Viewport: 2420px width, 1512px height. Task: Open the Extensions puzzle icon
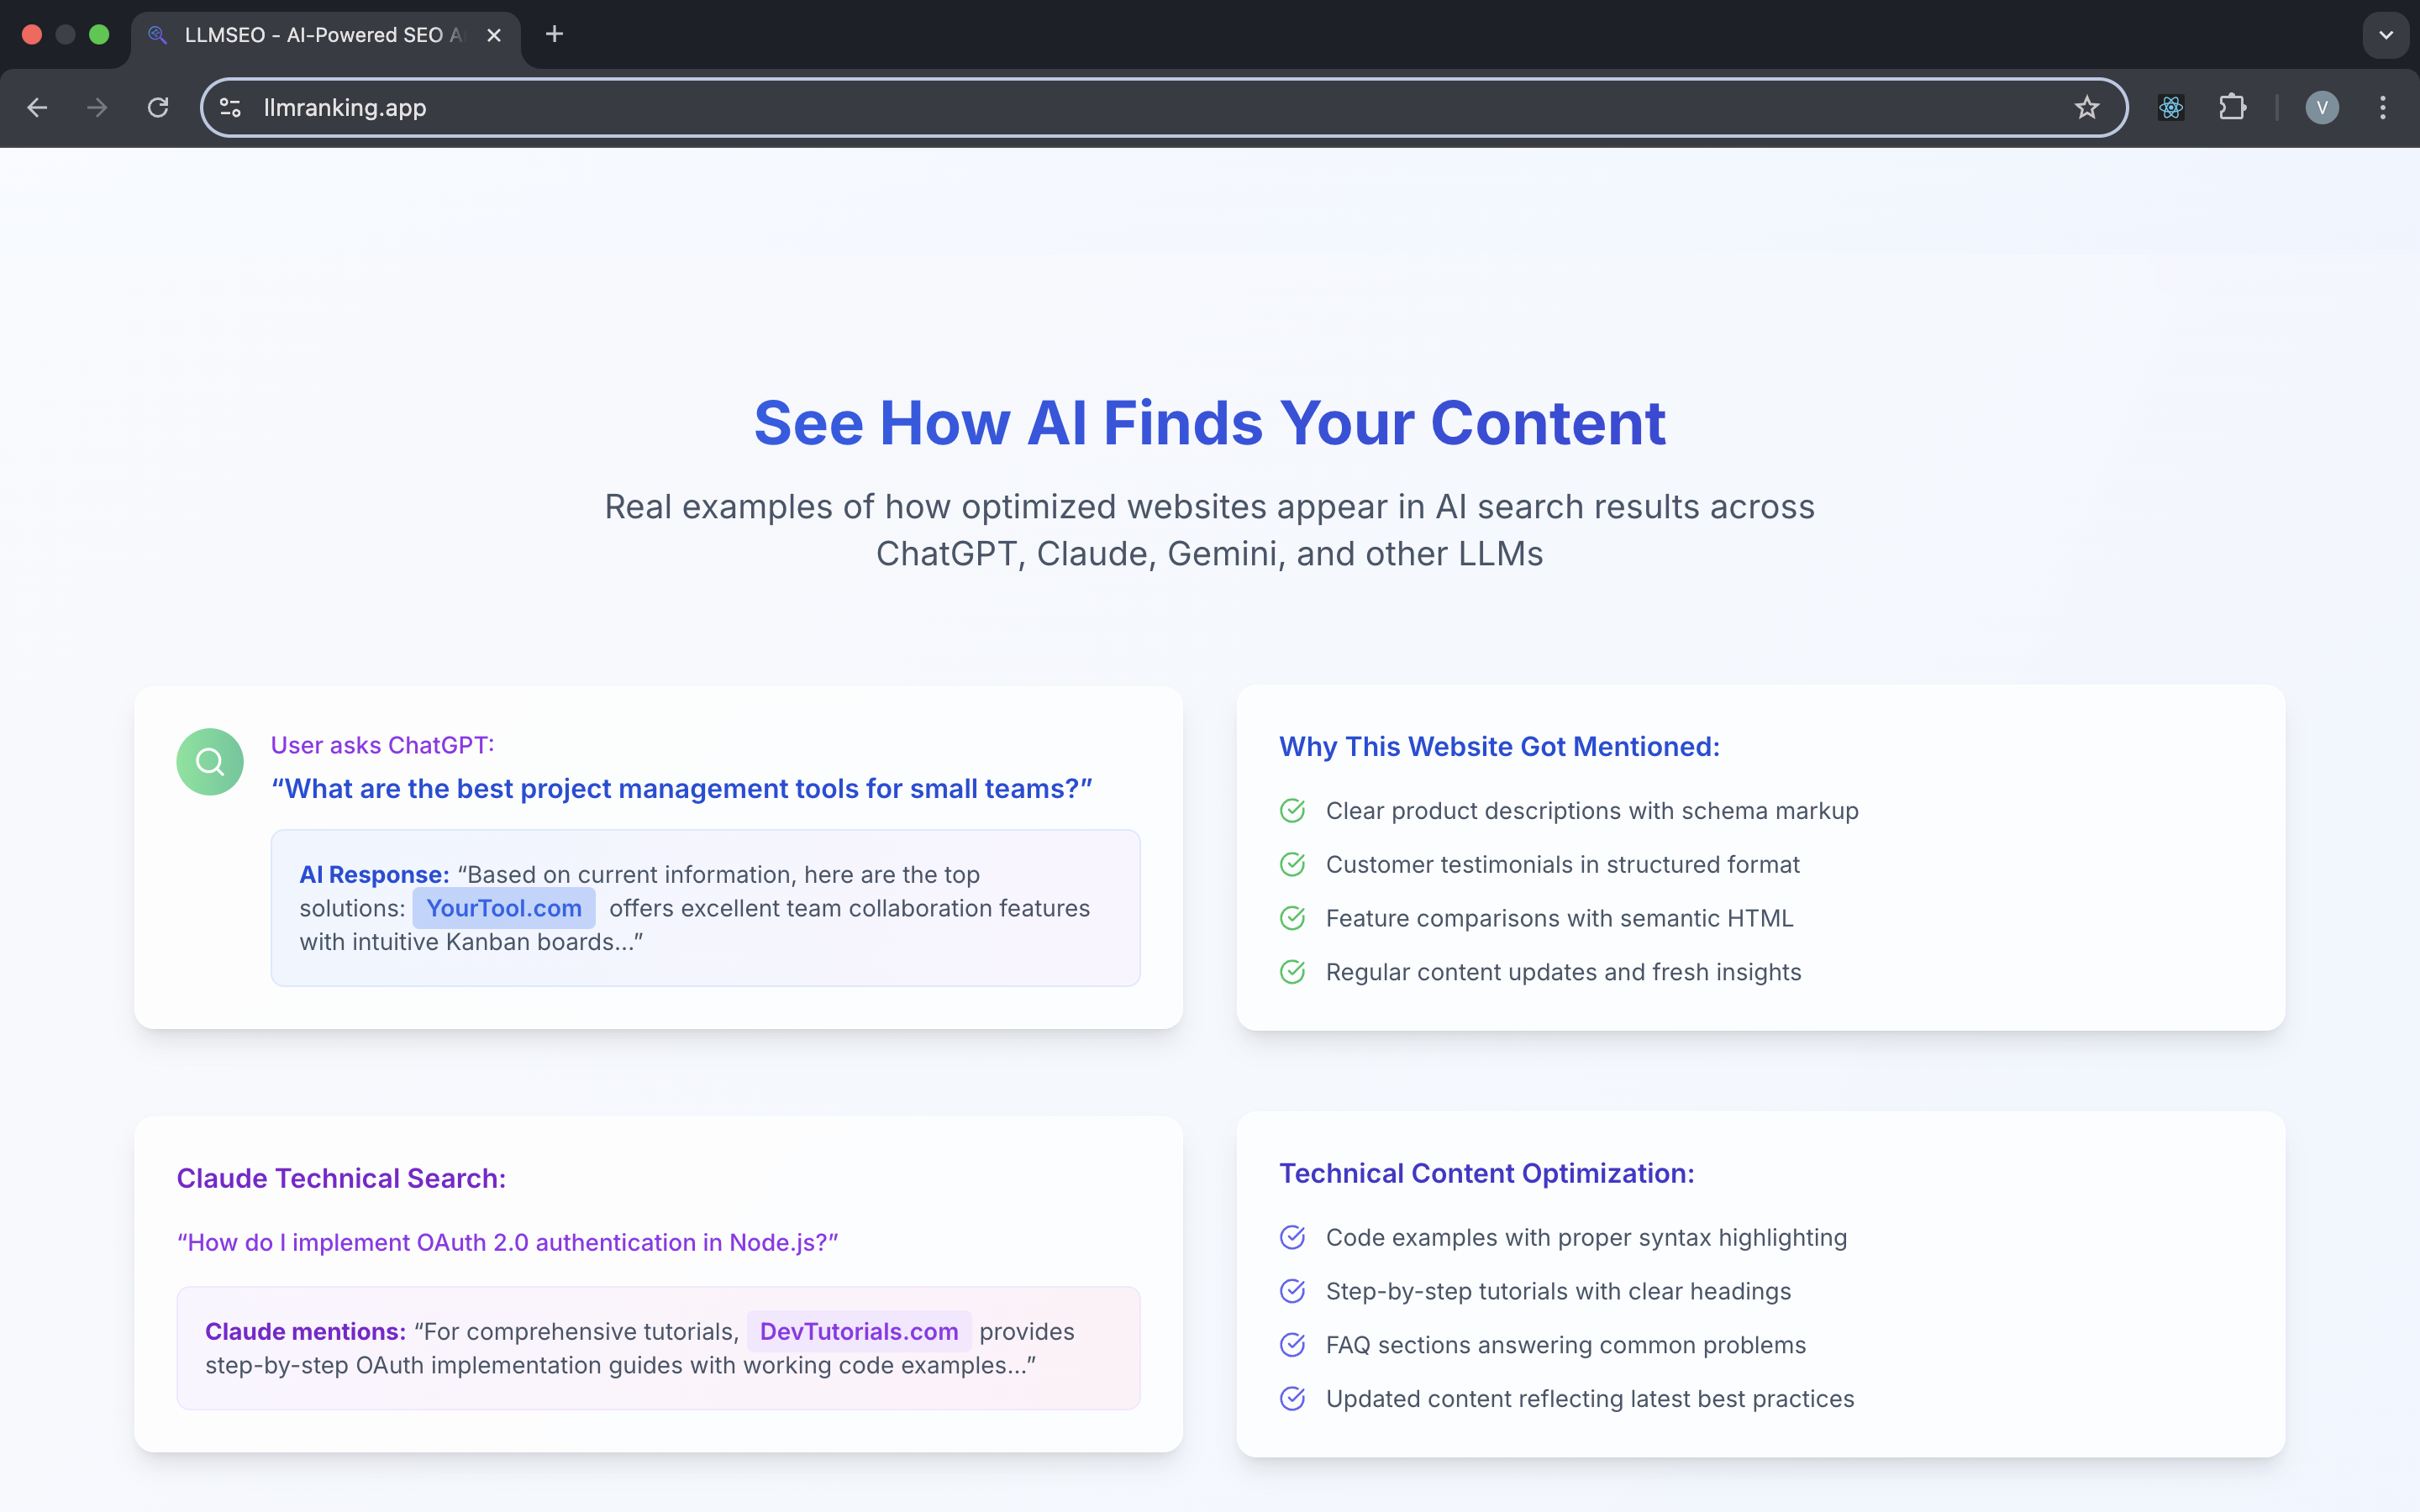pos(2232,107)
